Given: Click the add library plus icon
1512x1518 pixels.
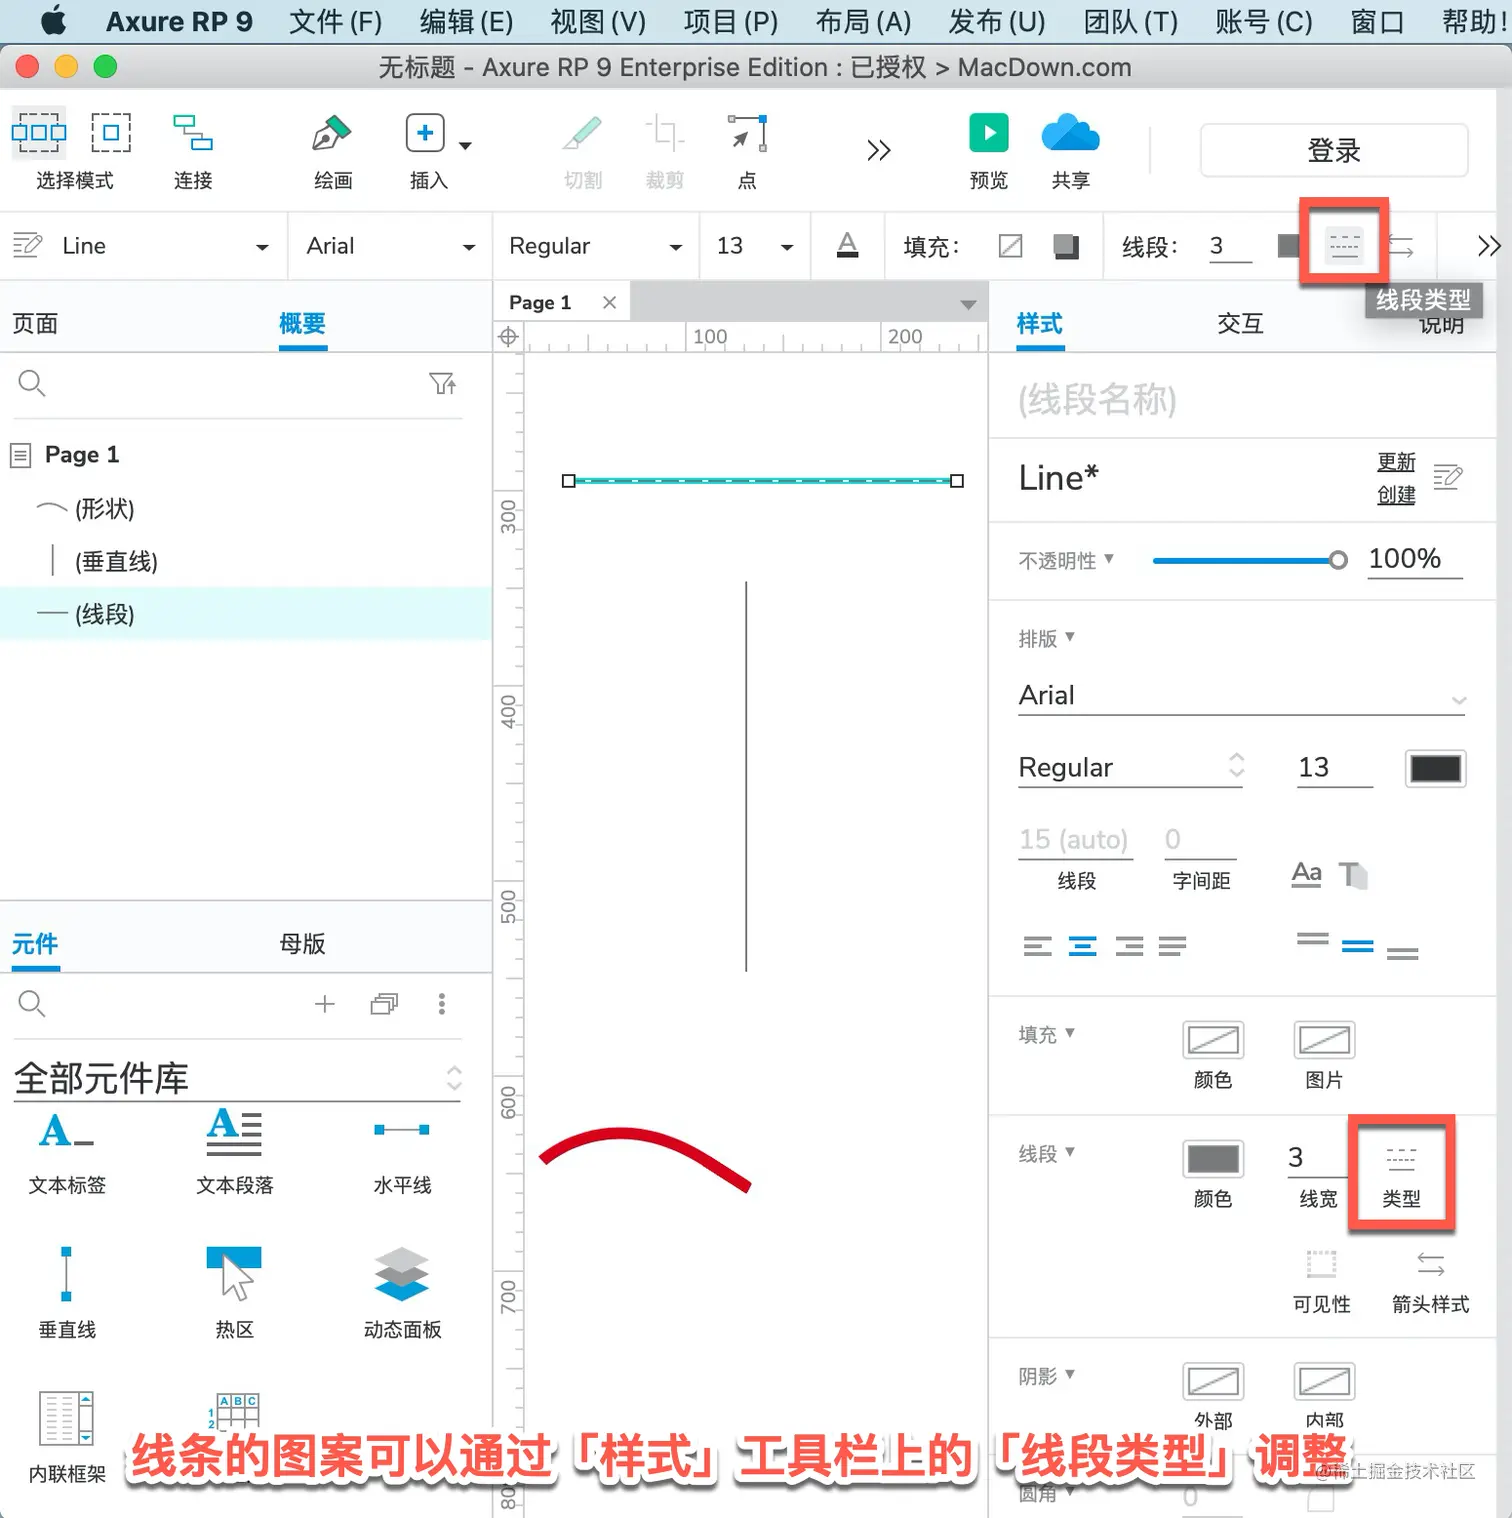Looking at the screenshot, I should point(325,1004).
